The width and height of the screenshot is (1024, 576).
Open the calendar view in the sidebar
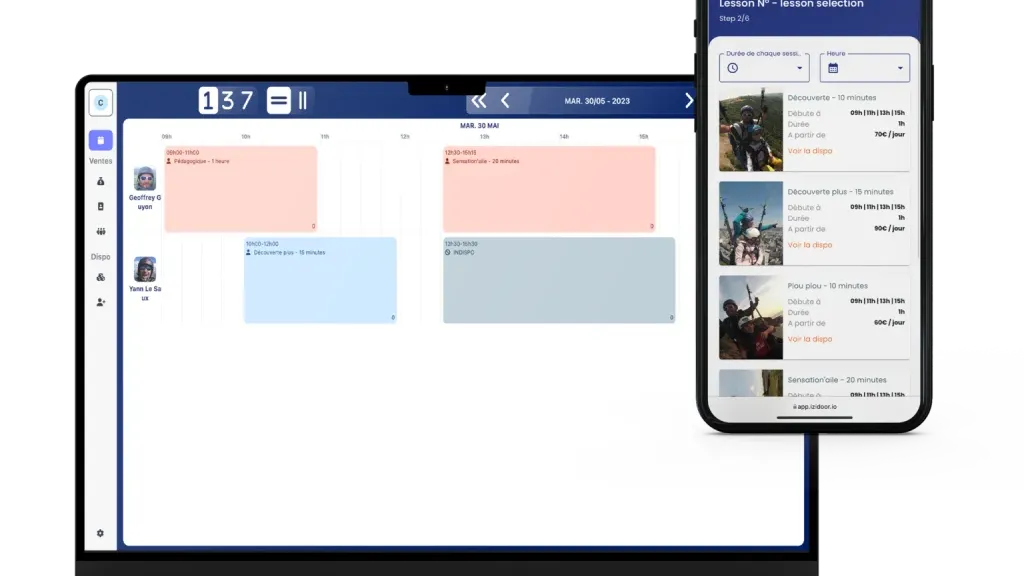click(x=100, y=141)
